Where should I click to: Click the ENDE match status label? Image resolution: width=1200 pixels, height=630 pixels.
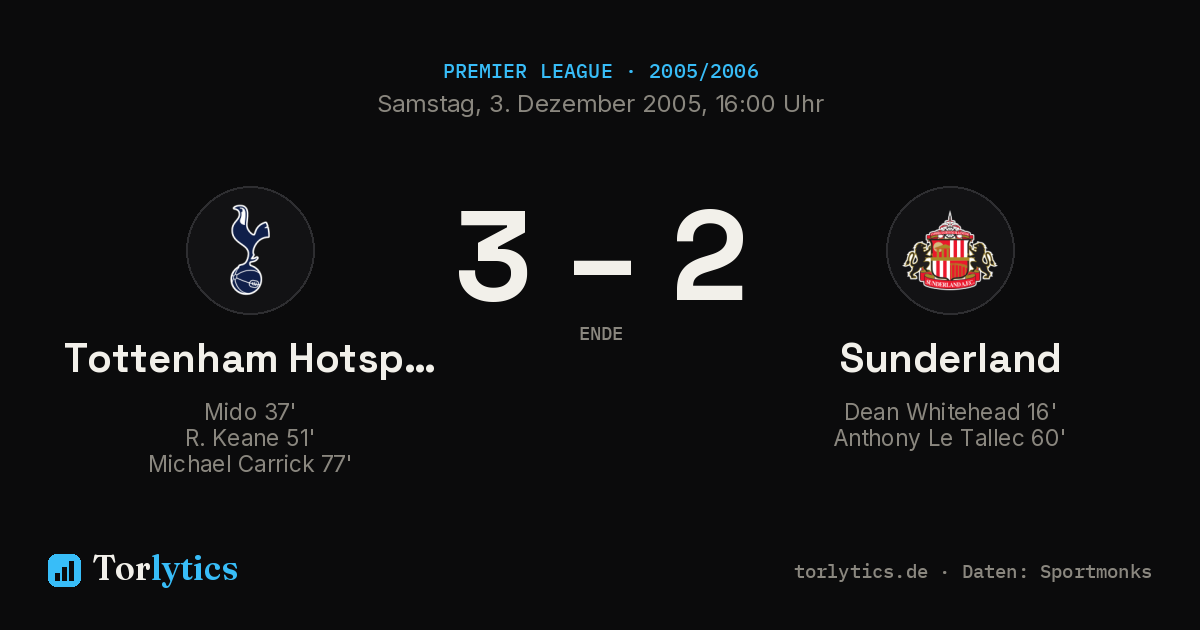coord(601,334)
